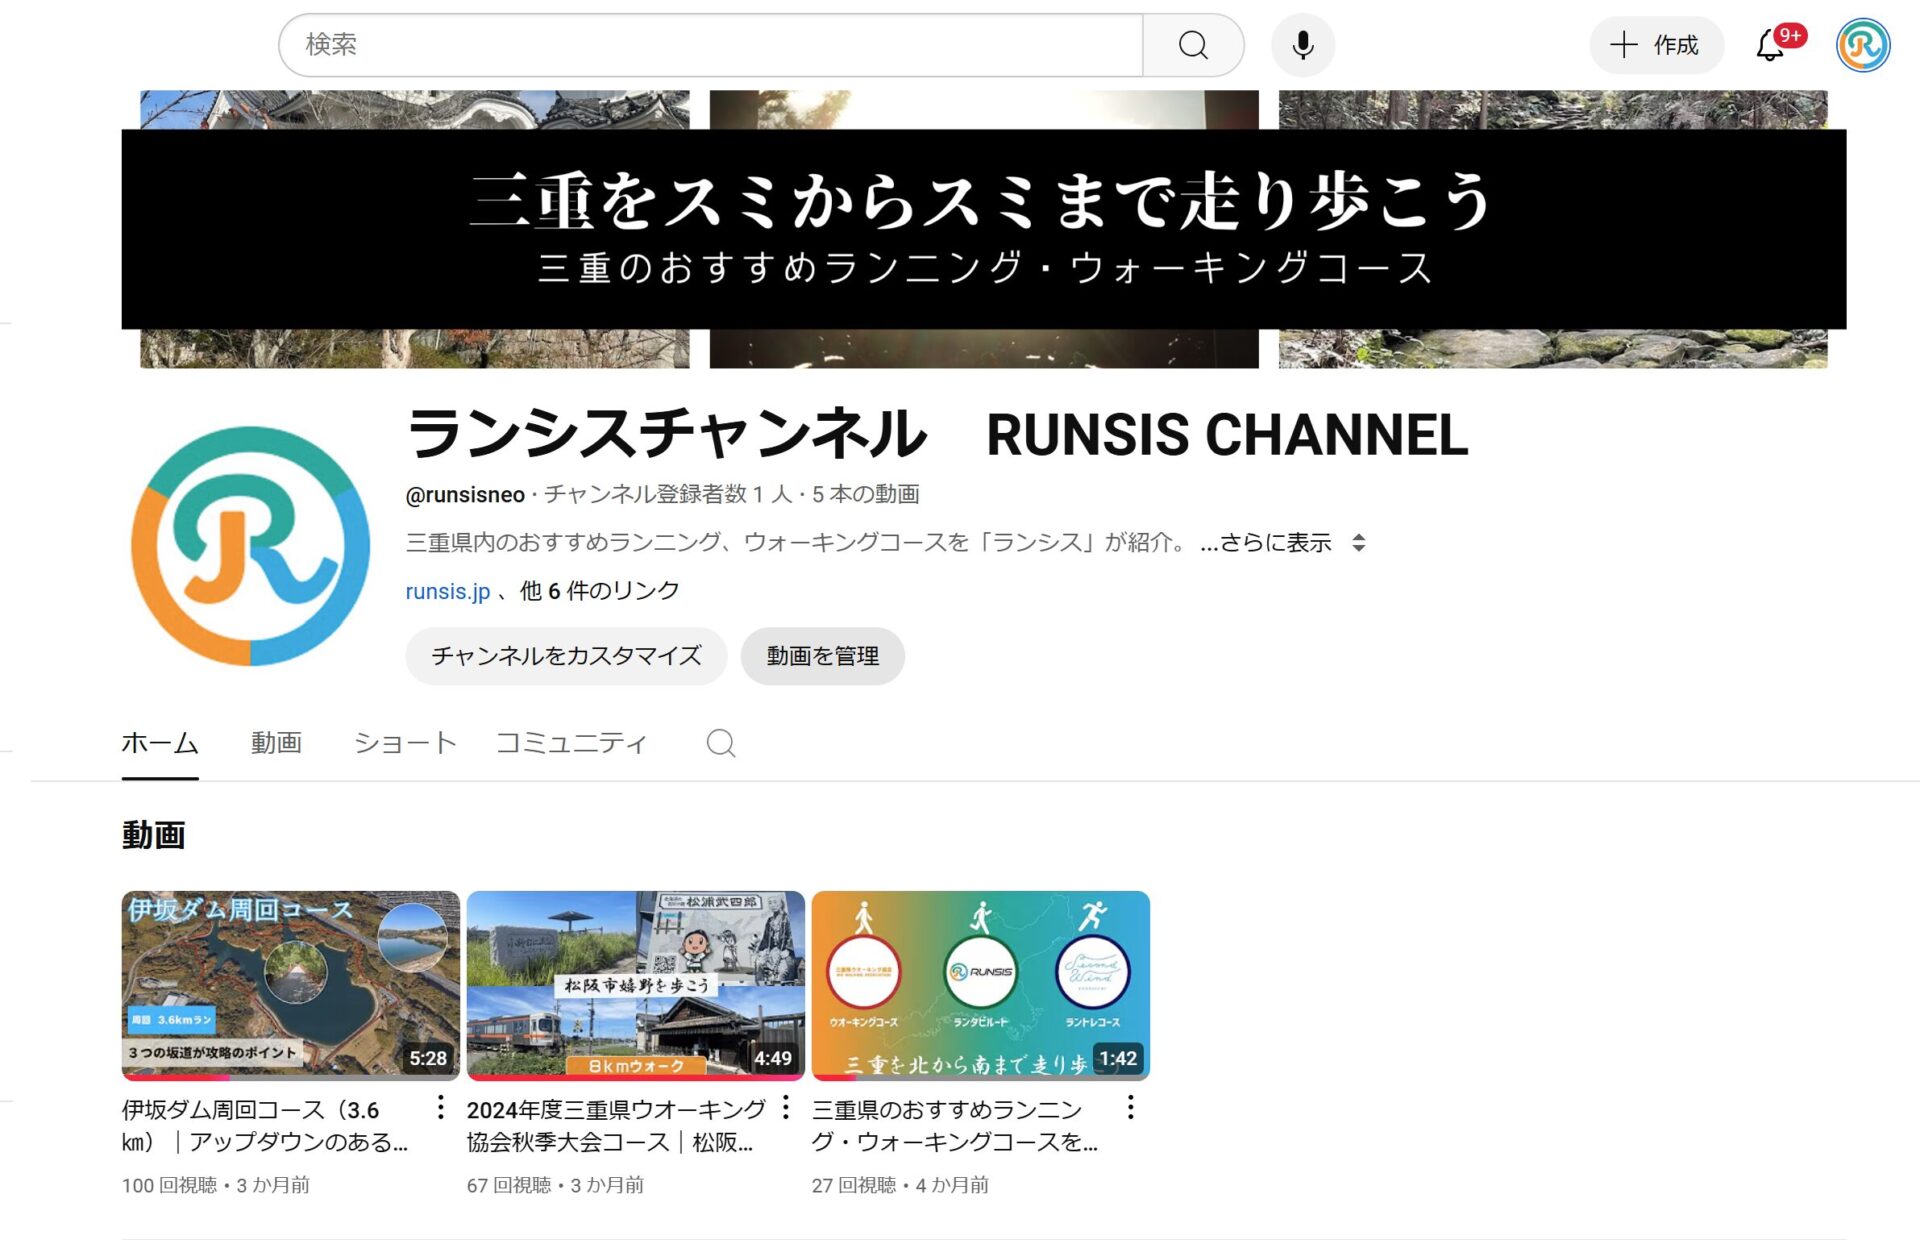Click the 作成 create button
This screenshot has width=1920, height=1240.
(1656, 45)
